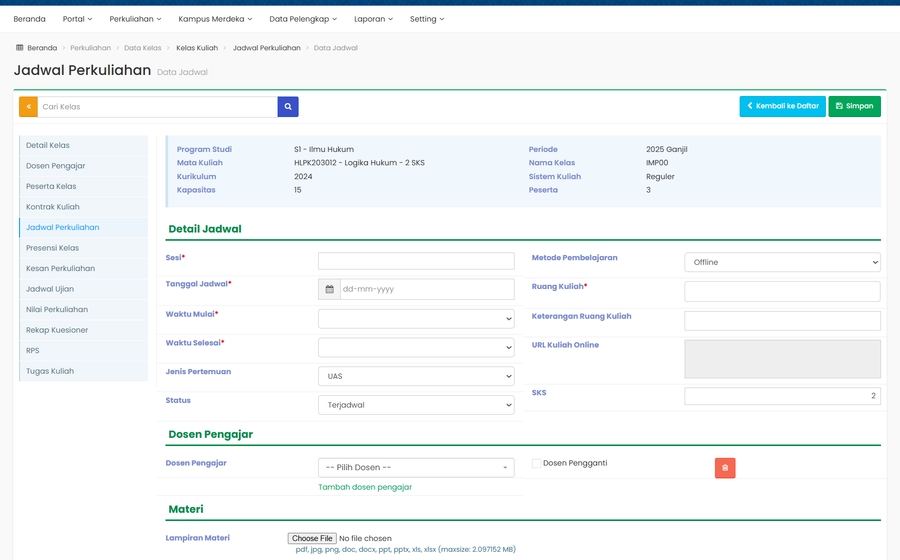Open the Waktu Mulai dropdown

(x=416, y=318)
